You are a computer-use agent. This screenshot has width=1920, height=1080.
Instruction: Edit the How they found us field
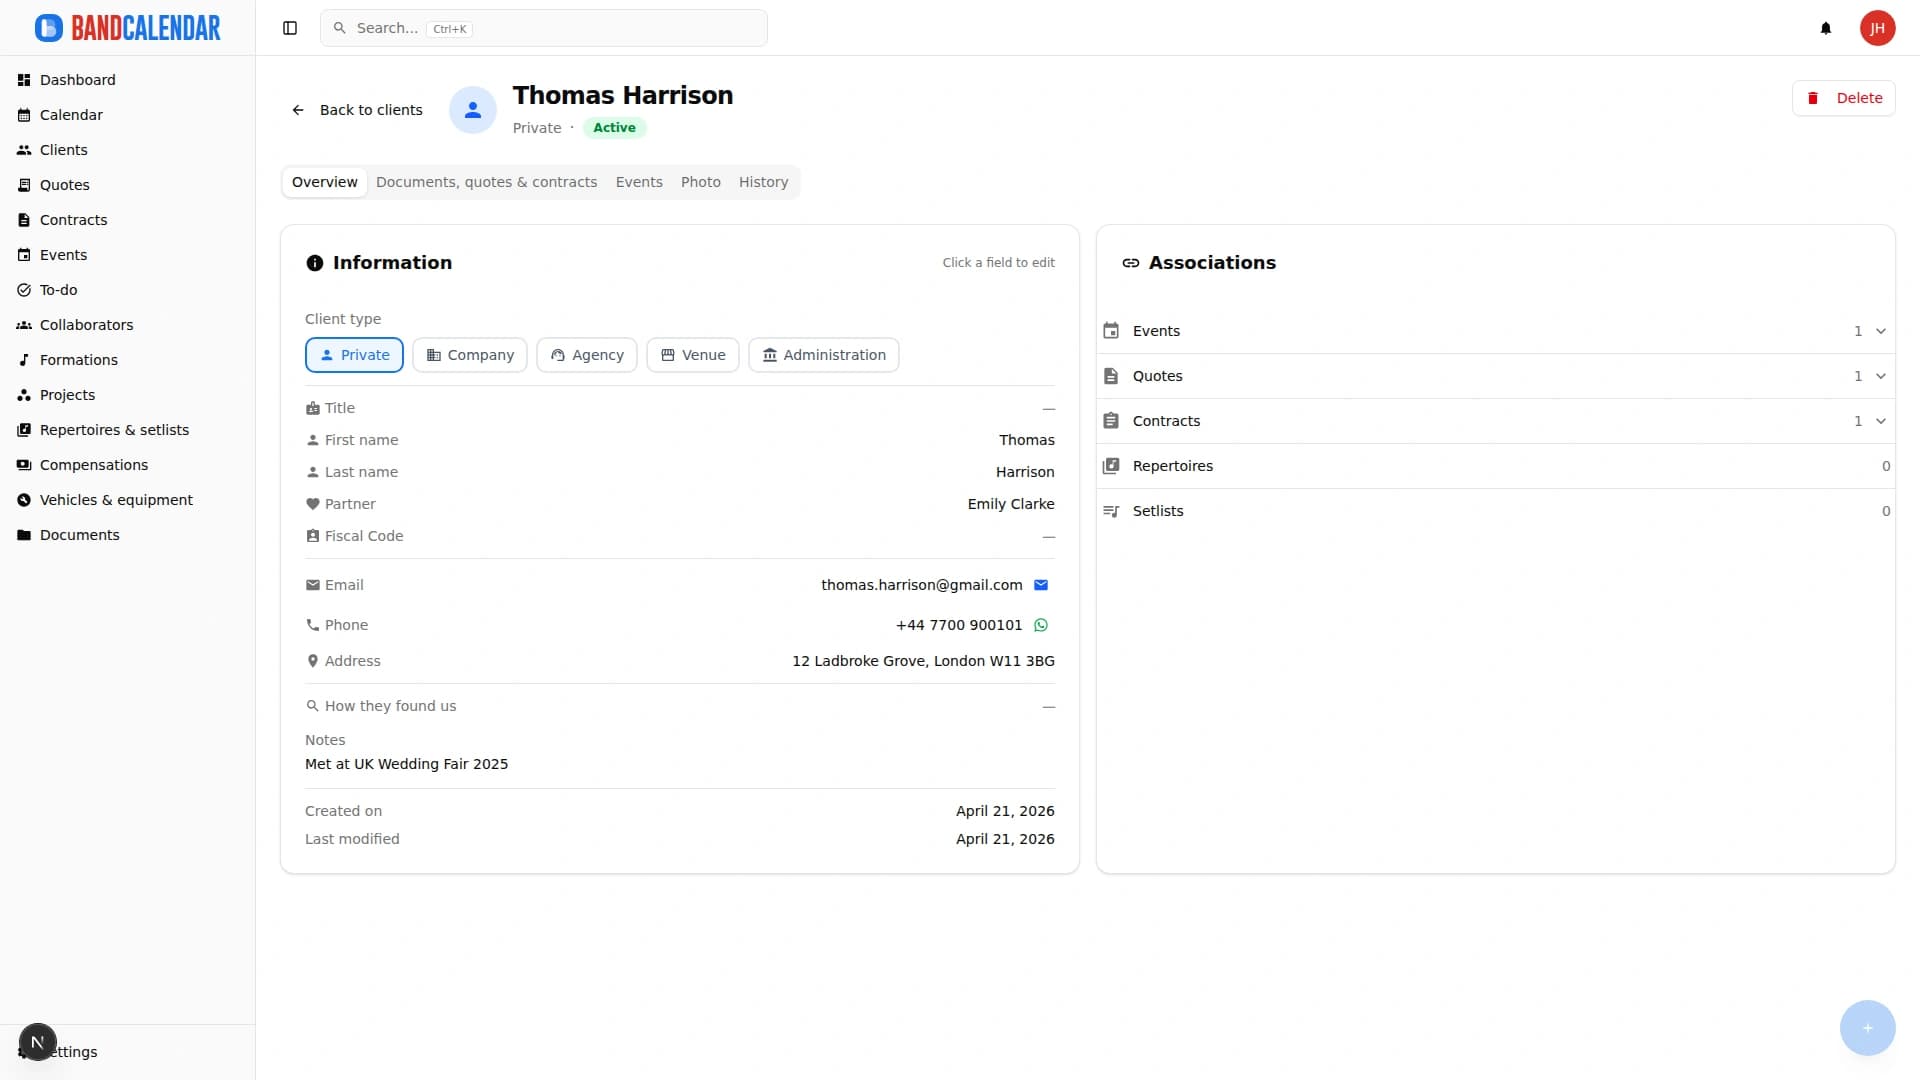[680, 706]
